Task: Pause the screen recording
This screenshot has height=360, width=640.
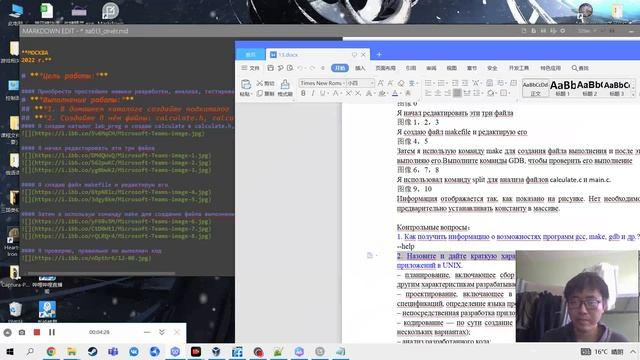Action: point(52,332)
